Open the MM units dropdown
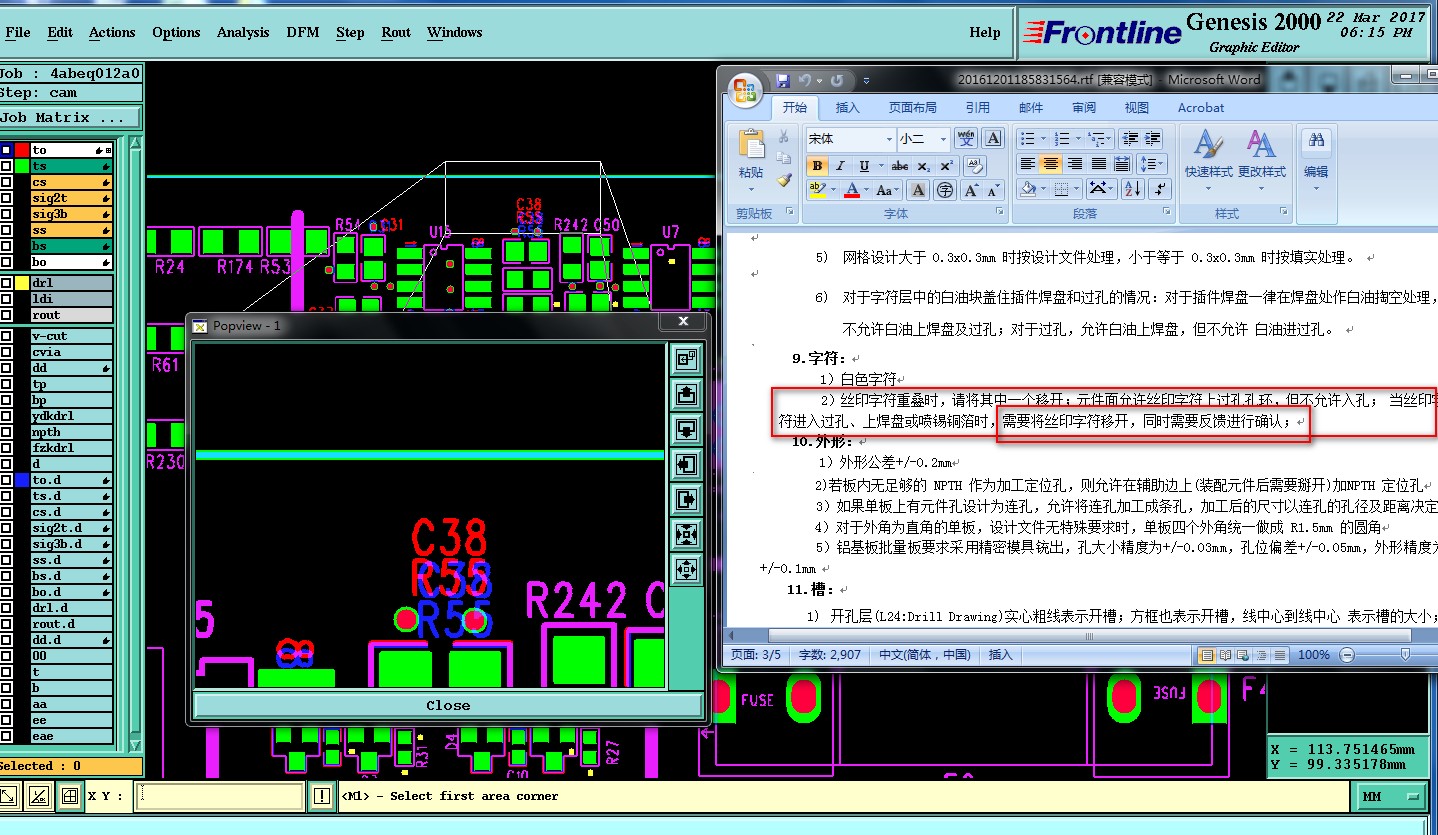The image size is (1438, 835). (x=1390, y=797)
